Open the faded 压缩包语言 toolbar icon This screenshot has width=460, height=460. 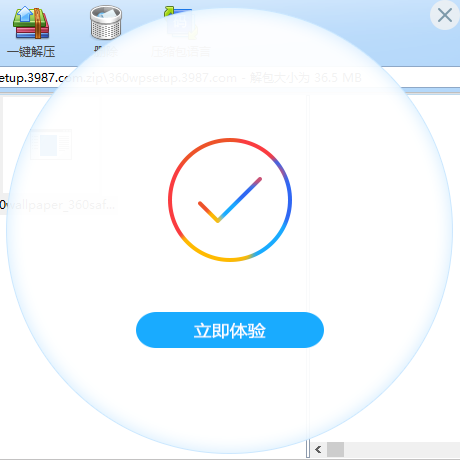[180, 23]
